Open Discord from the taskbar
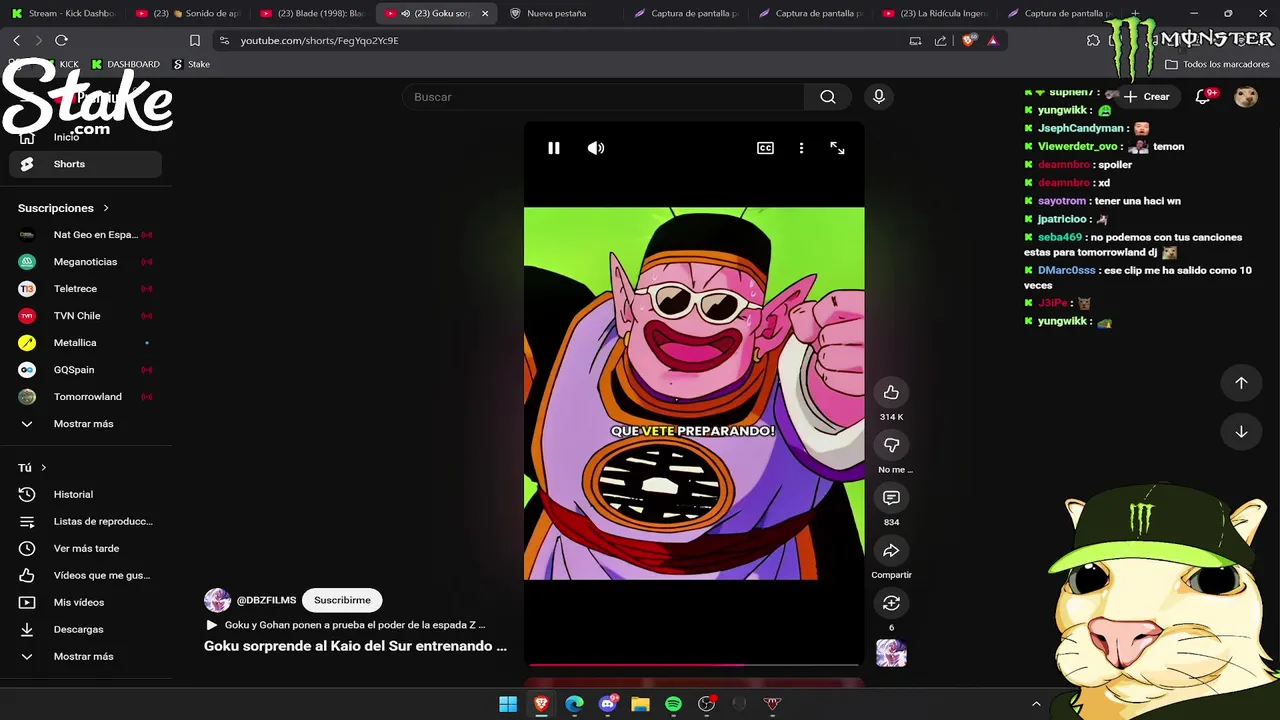 607,704
